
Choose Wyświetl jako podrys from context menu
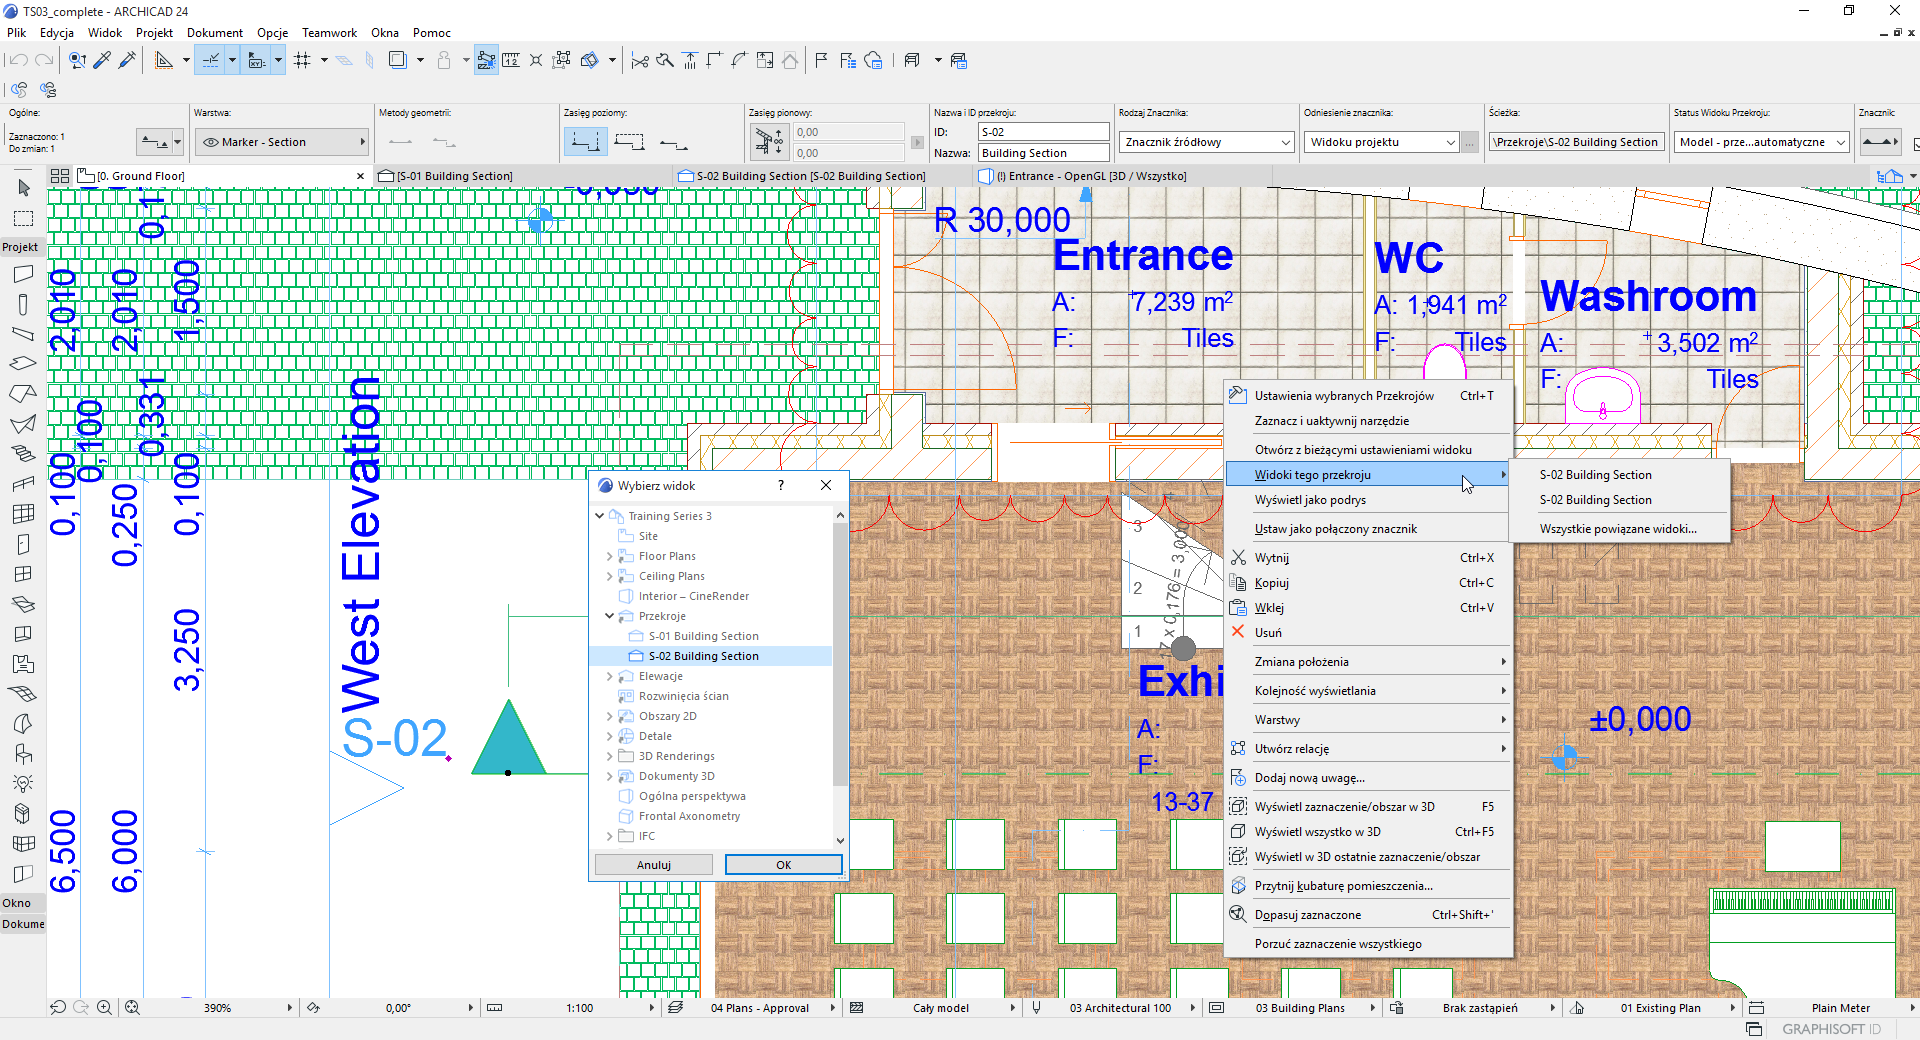click(1310, 500)
